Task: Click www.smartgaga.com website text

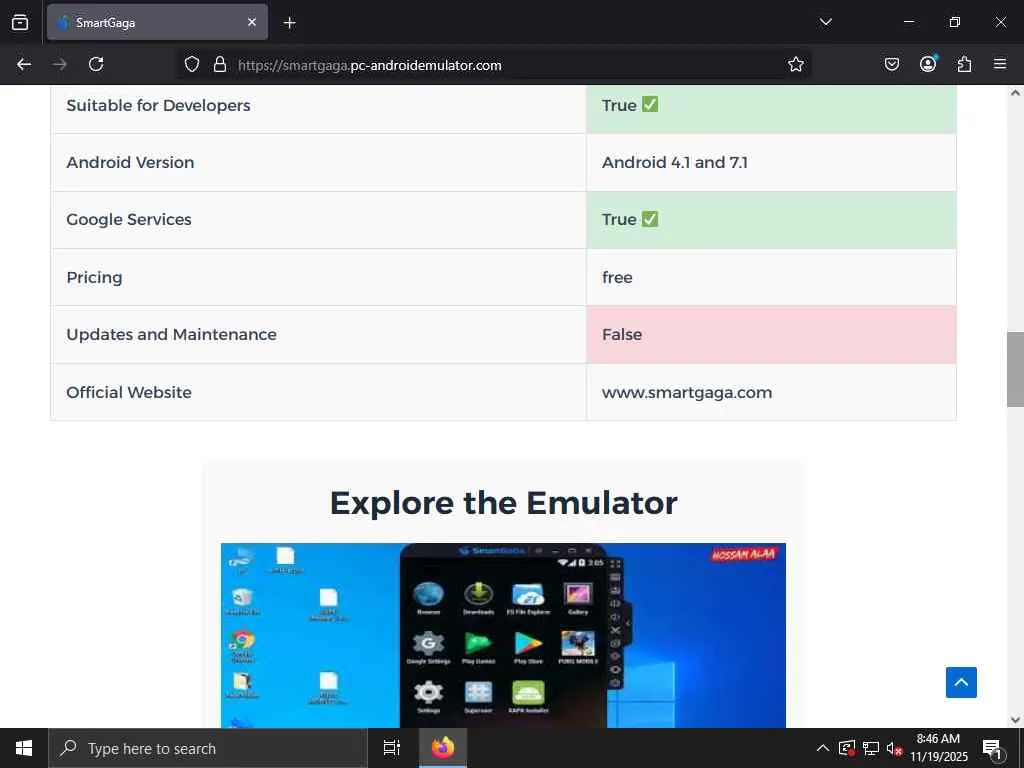Action: coord(687,392)
